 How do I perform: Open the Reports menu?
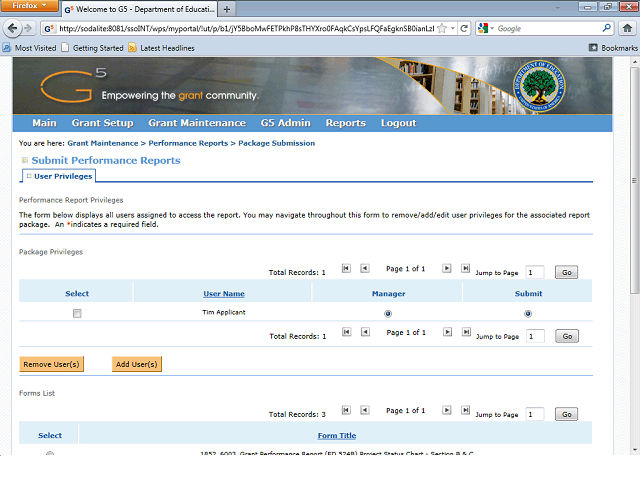[x=346, y=123]
